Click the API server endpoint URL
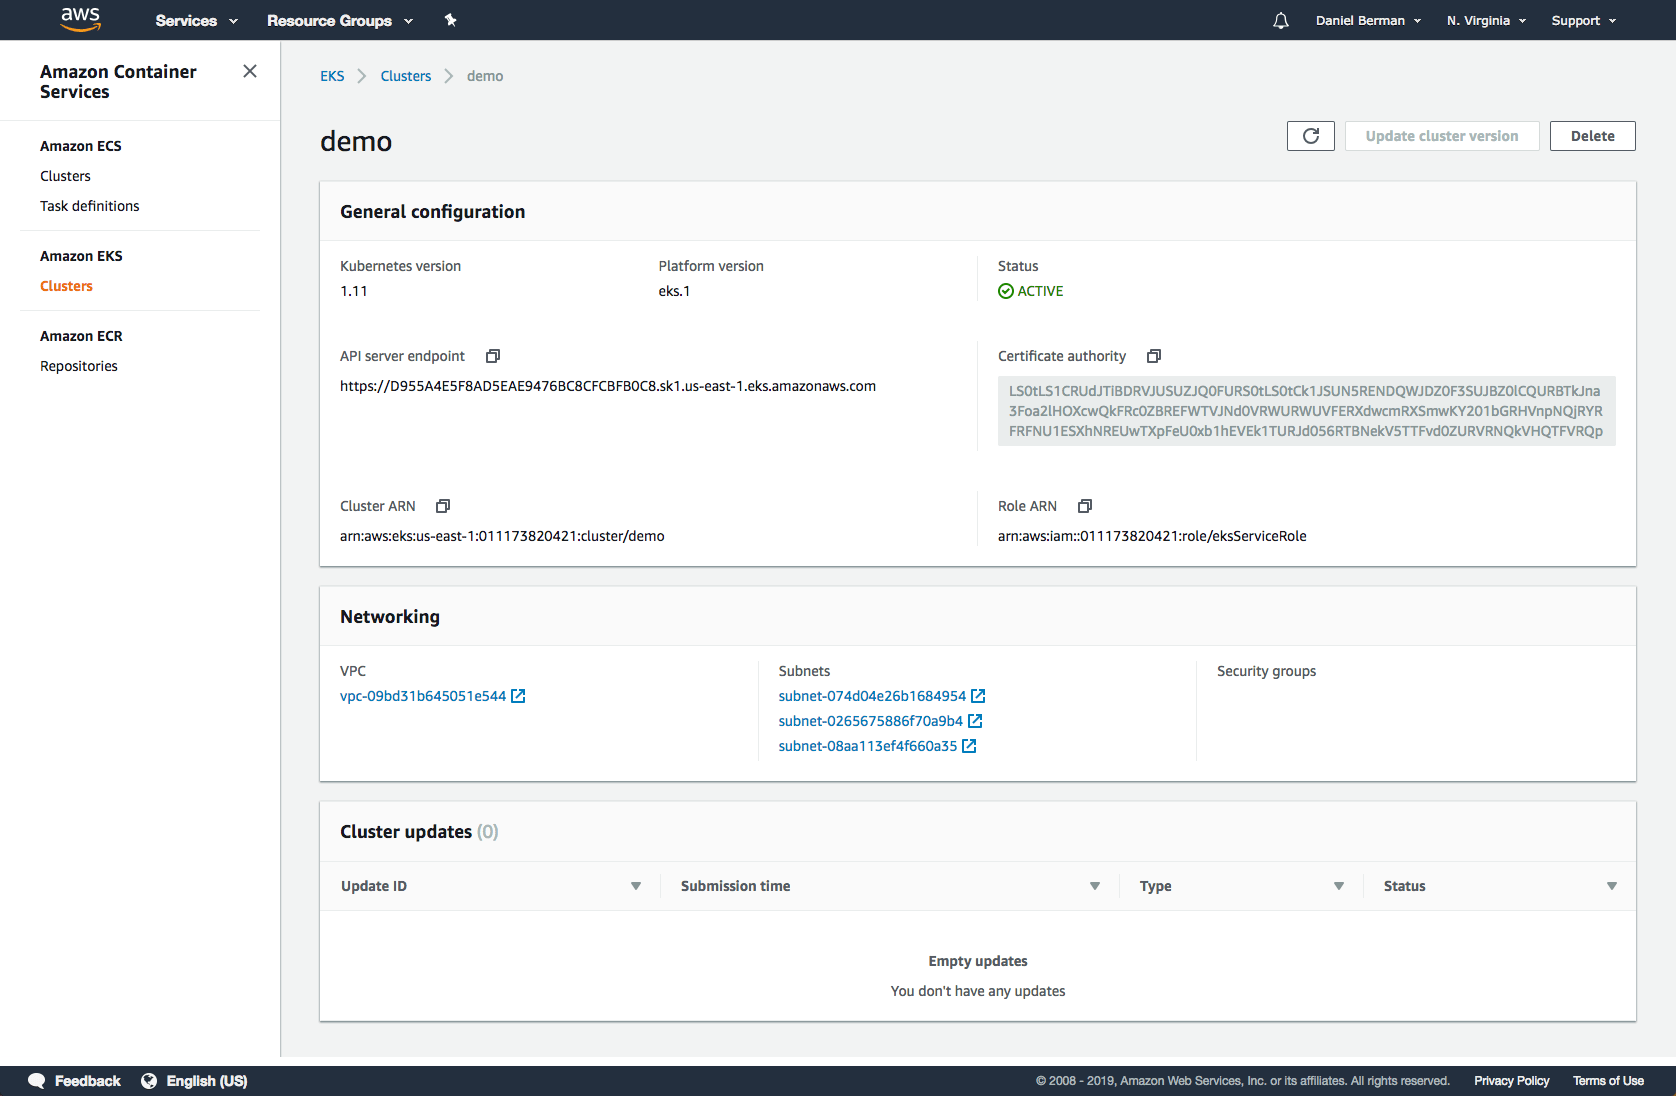Viewport: 1676px width, 1096px height. click(x=608, y=386)
